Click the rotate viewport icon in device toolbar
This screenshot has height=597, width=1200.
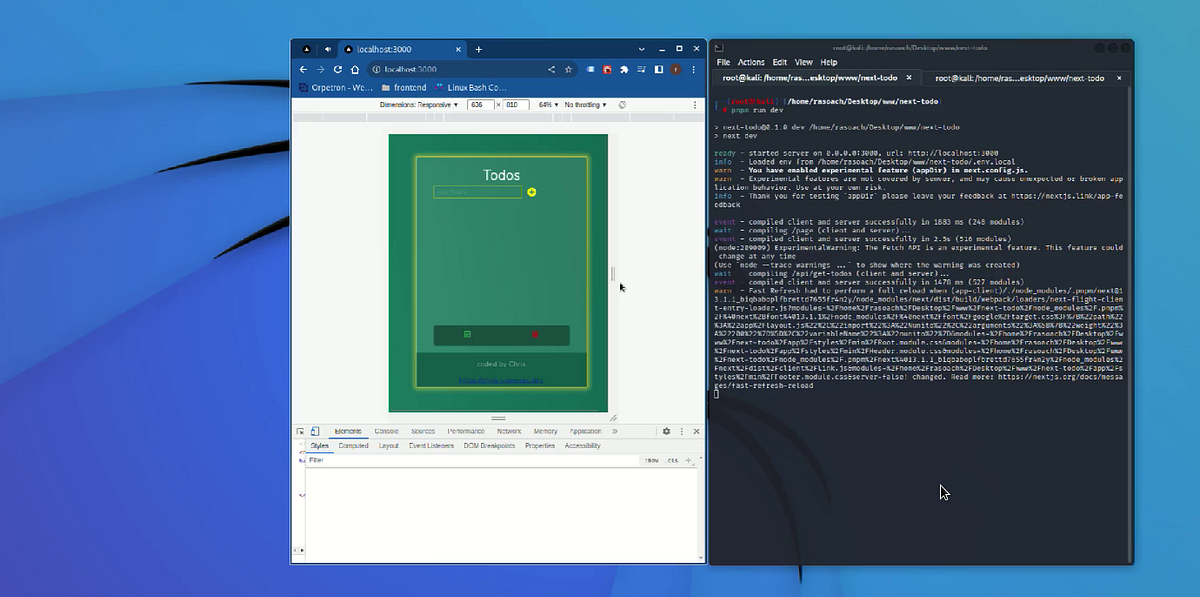pos(622,106)
